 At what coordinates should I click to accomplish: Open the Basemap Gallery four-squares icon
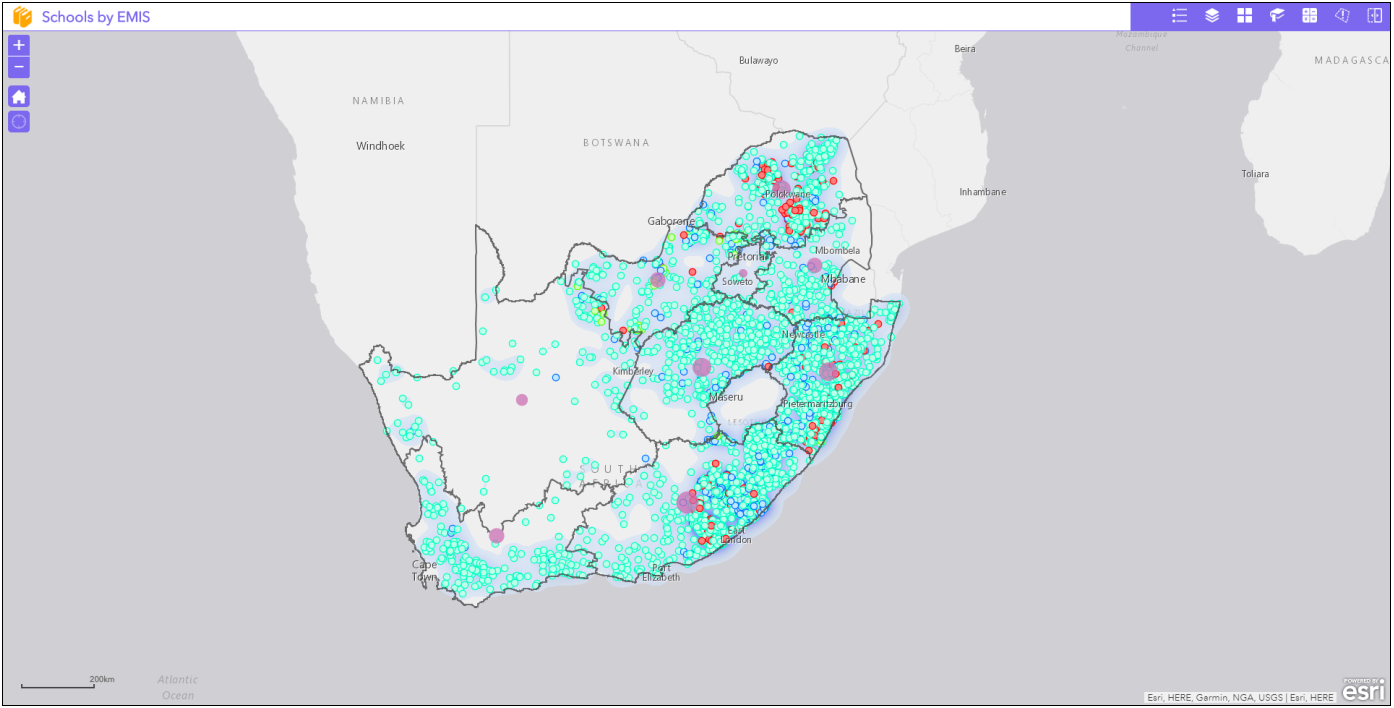pos(1244,16)
